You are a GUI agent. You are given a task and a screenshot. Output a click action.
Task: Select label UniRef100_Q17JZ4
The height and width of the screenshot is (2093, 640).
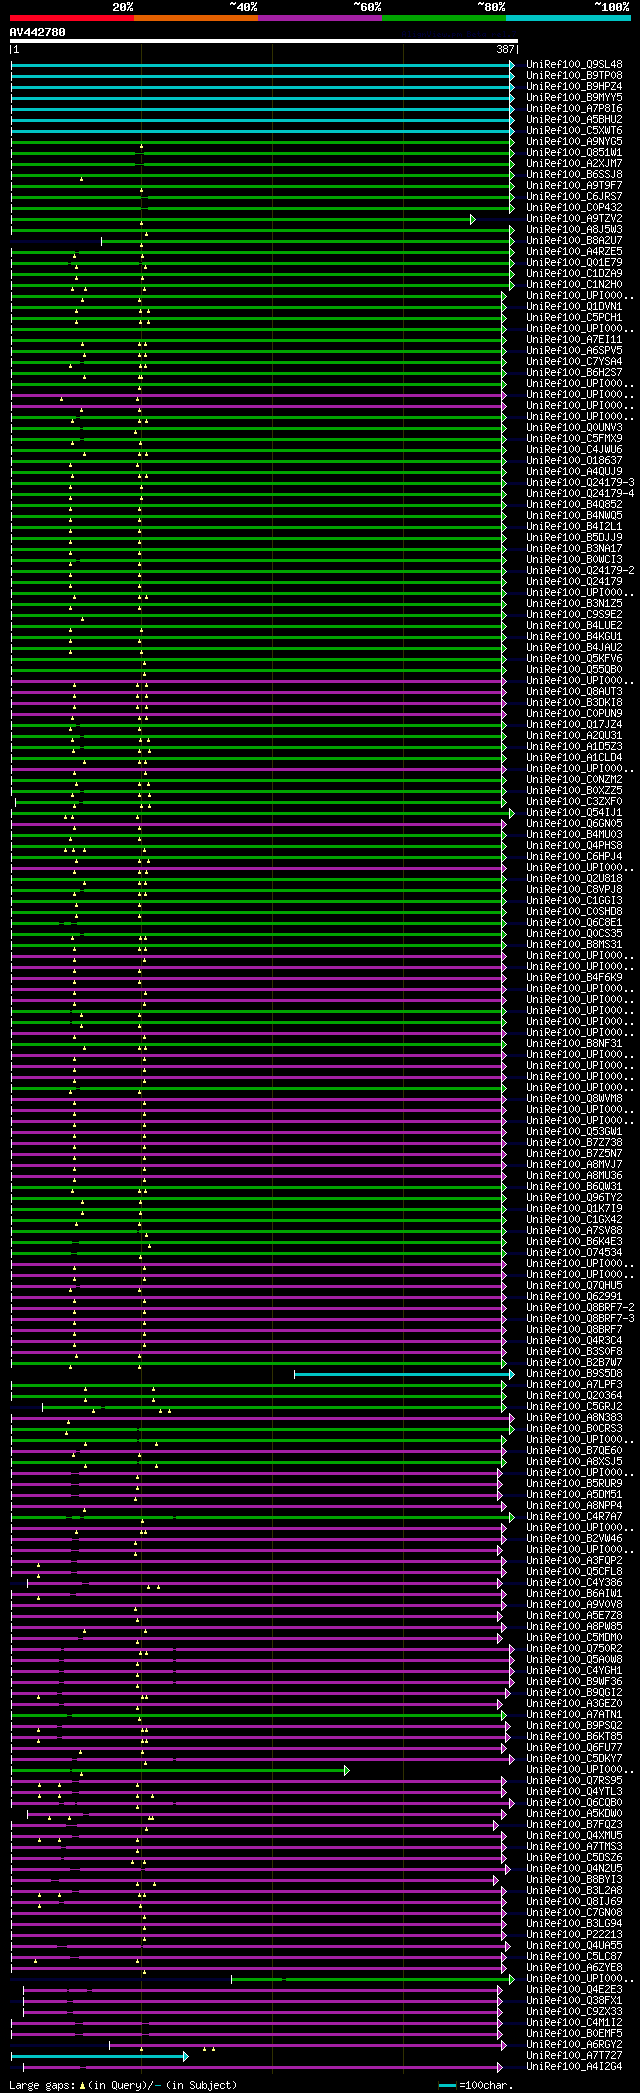coord(574,725)
